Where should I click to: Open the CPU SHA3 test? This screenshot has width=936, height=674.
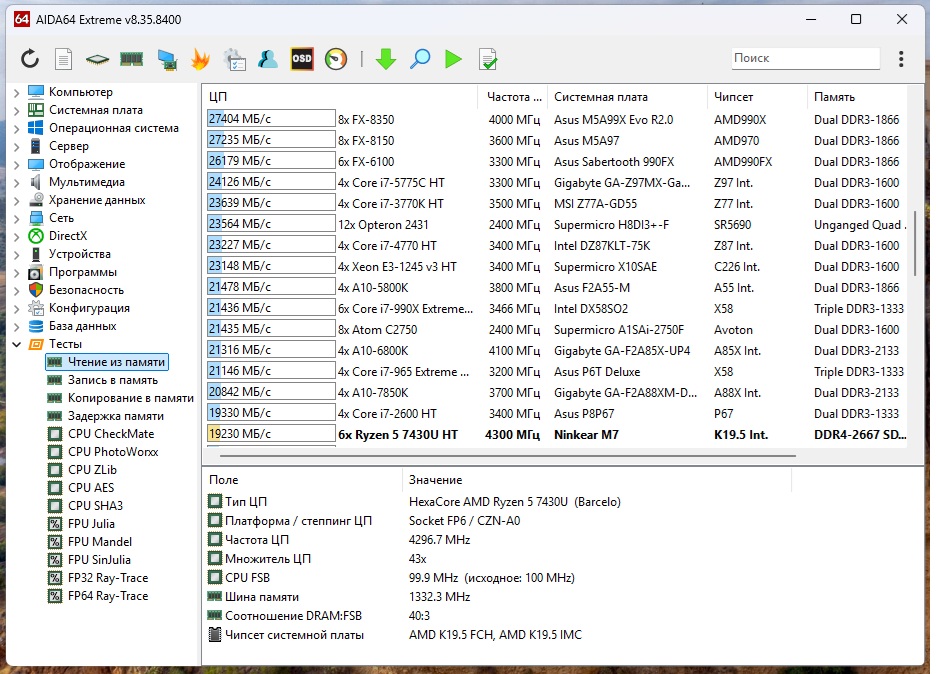coord(96,506)
